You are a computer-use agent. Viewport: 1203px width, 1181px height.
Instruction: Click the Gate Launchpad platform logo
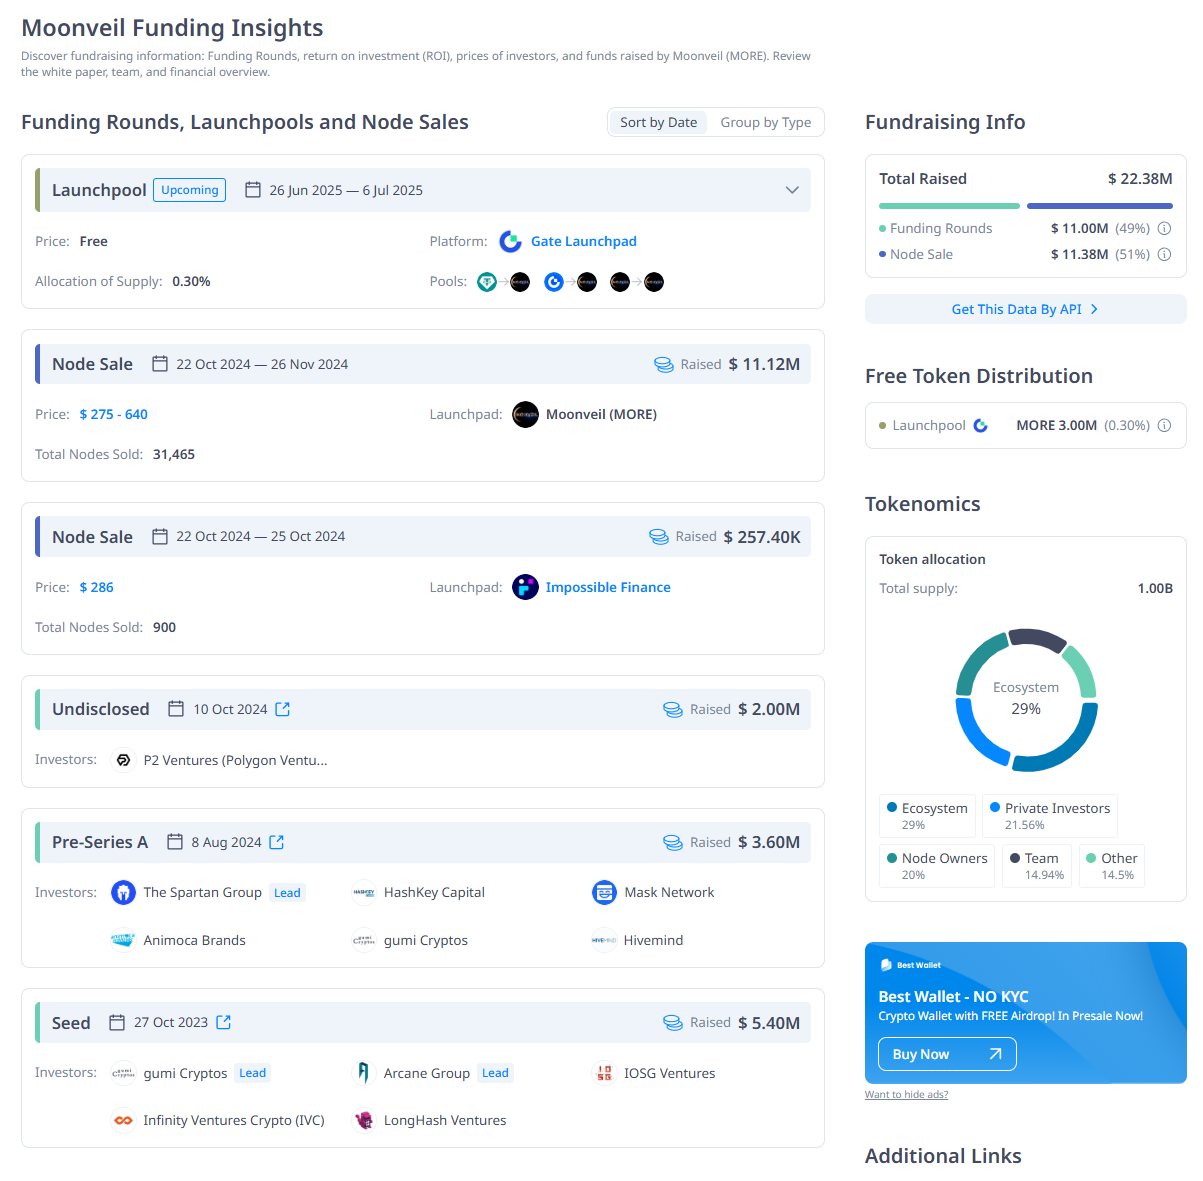511,241
